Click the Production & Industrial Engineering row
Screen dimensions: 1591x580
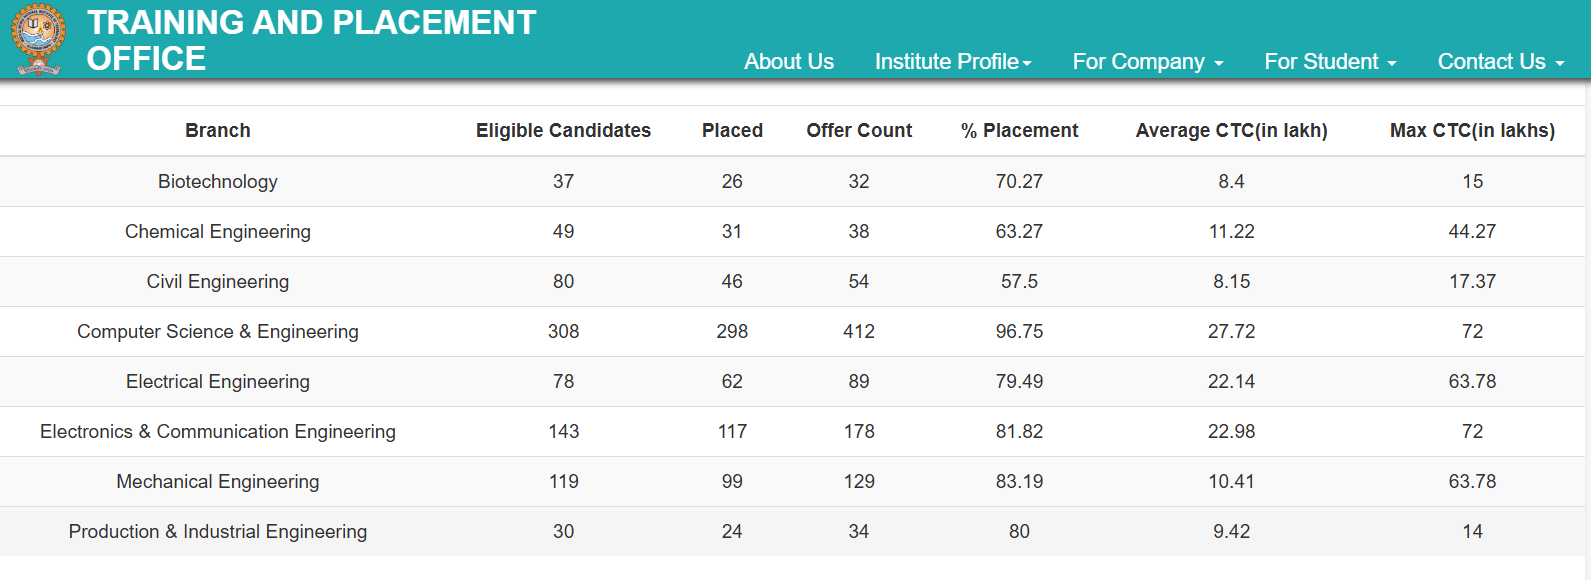point(218,531)
